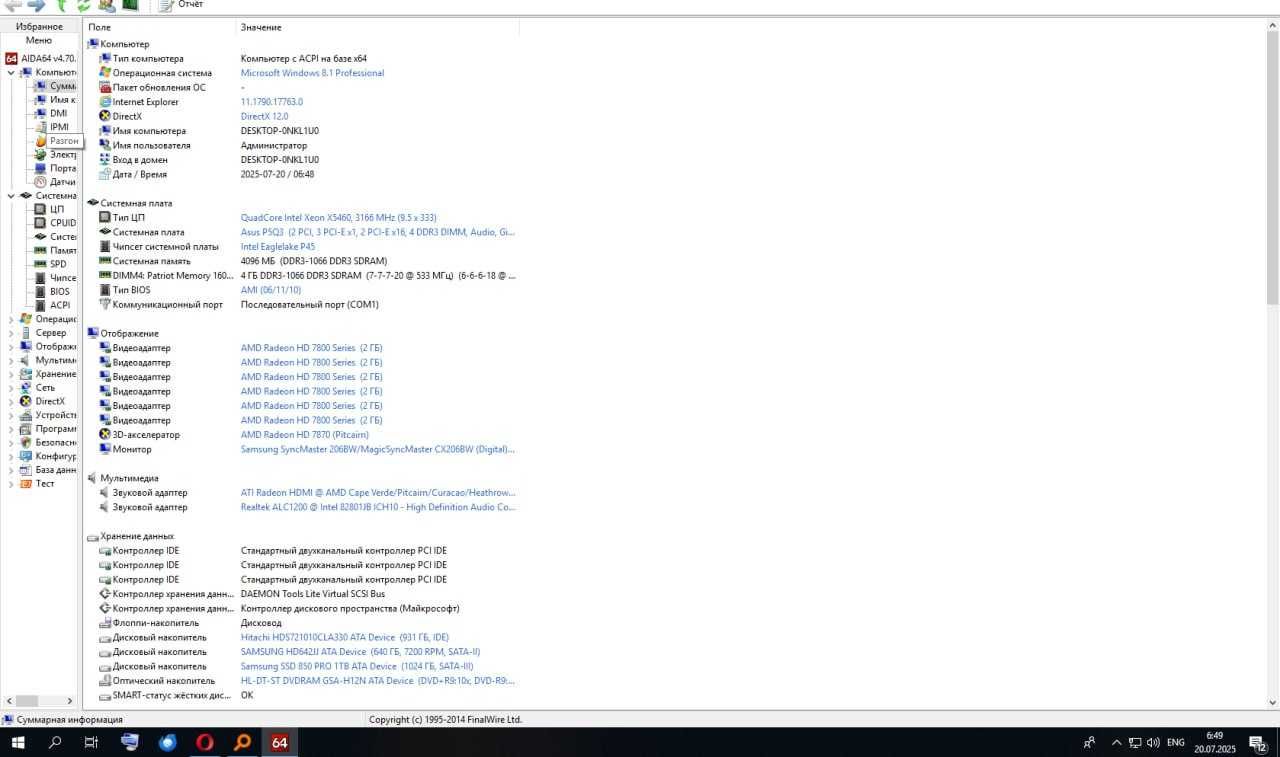1280x757 pixels.
Task: Open SPD memory item in tree
Action: tap(58, 264)
